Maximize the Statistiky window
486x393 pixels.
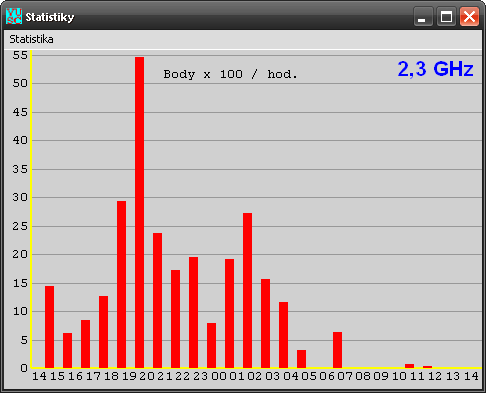tap(446, 16)
